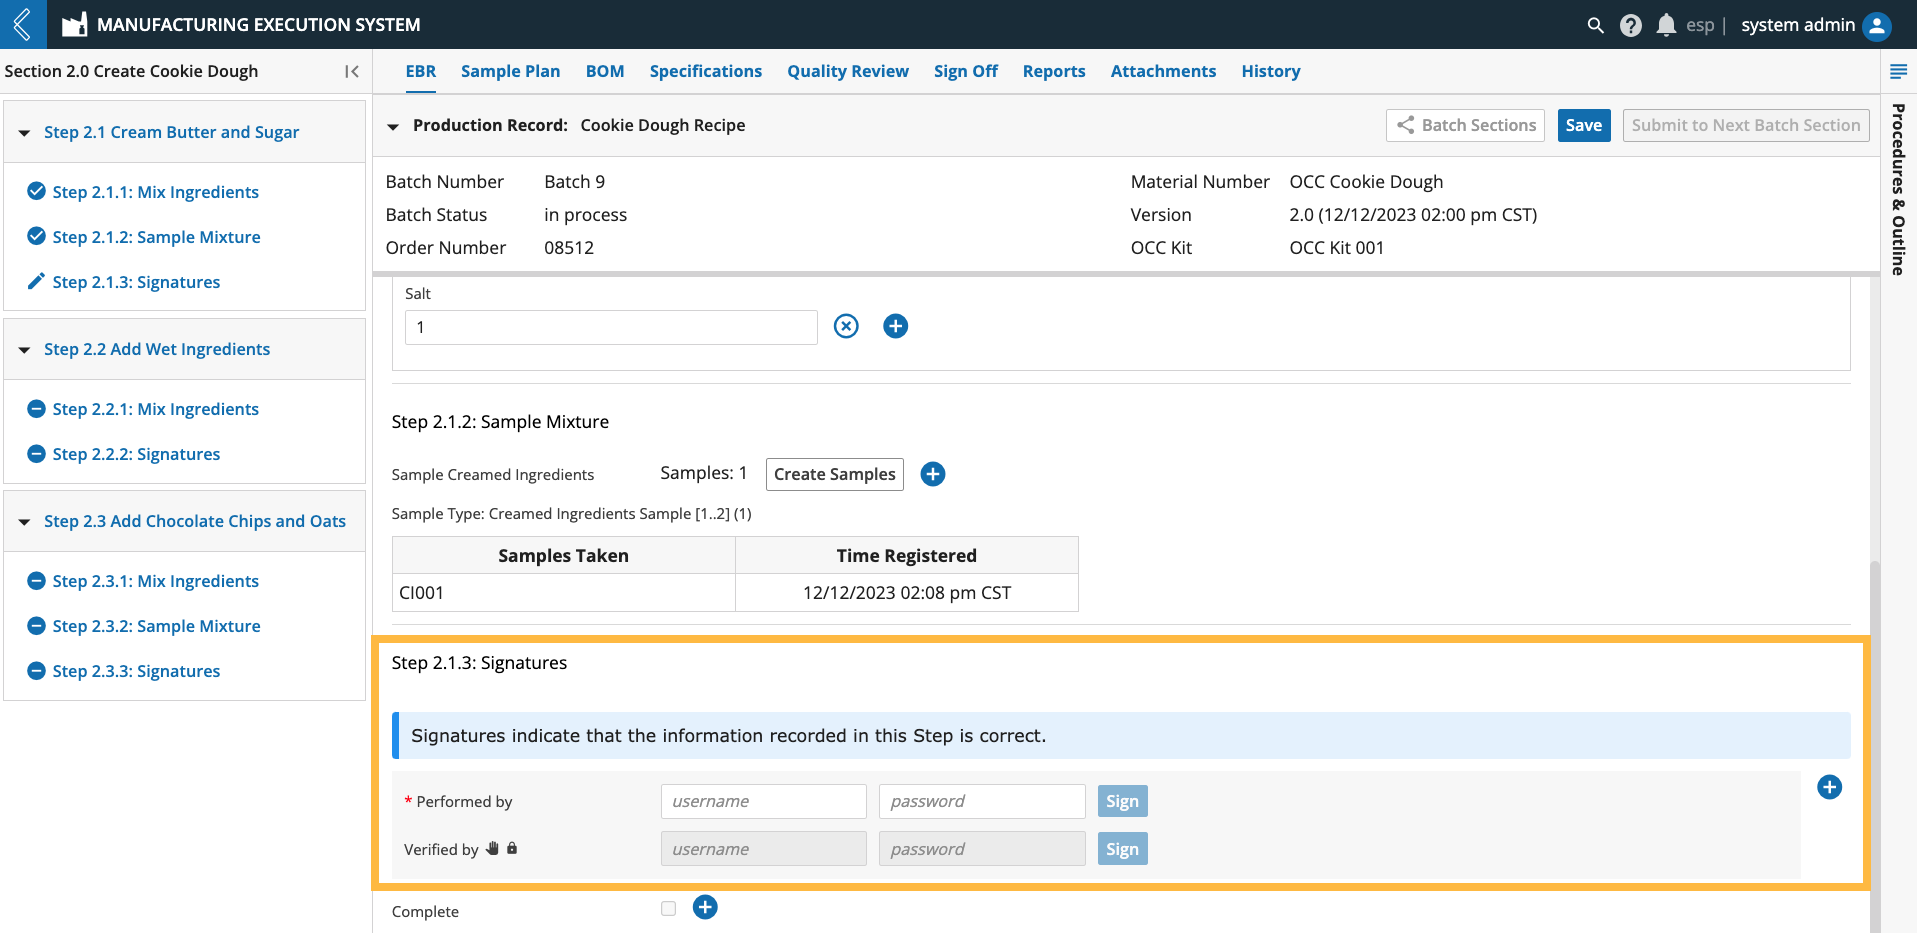Click sample cell CI001
Viewport: 1917px width, 933px height.
564,593
